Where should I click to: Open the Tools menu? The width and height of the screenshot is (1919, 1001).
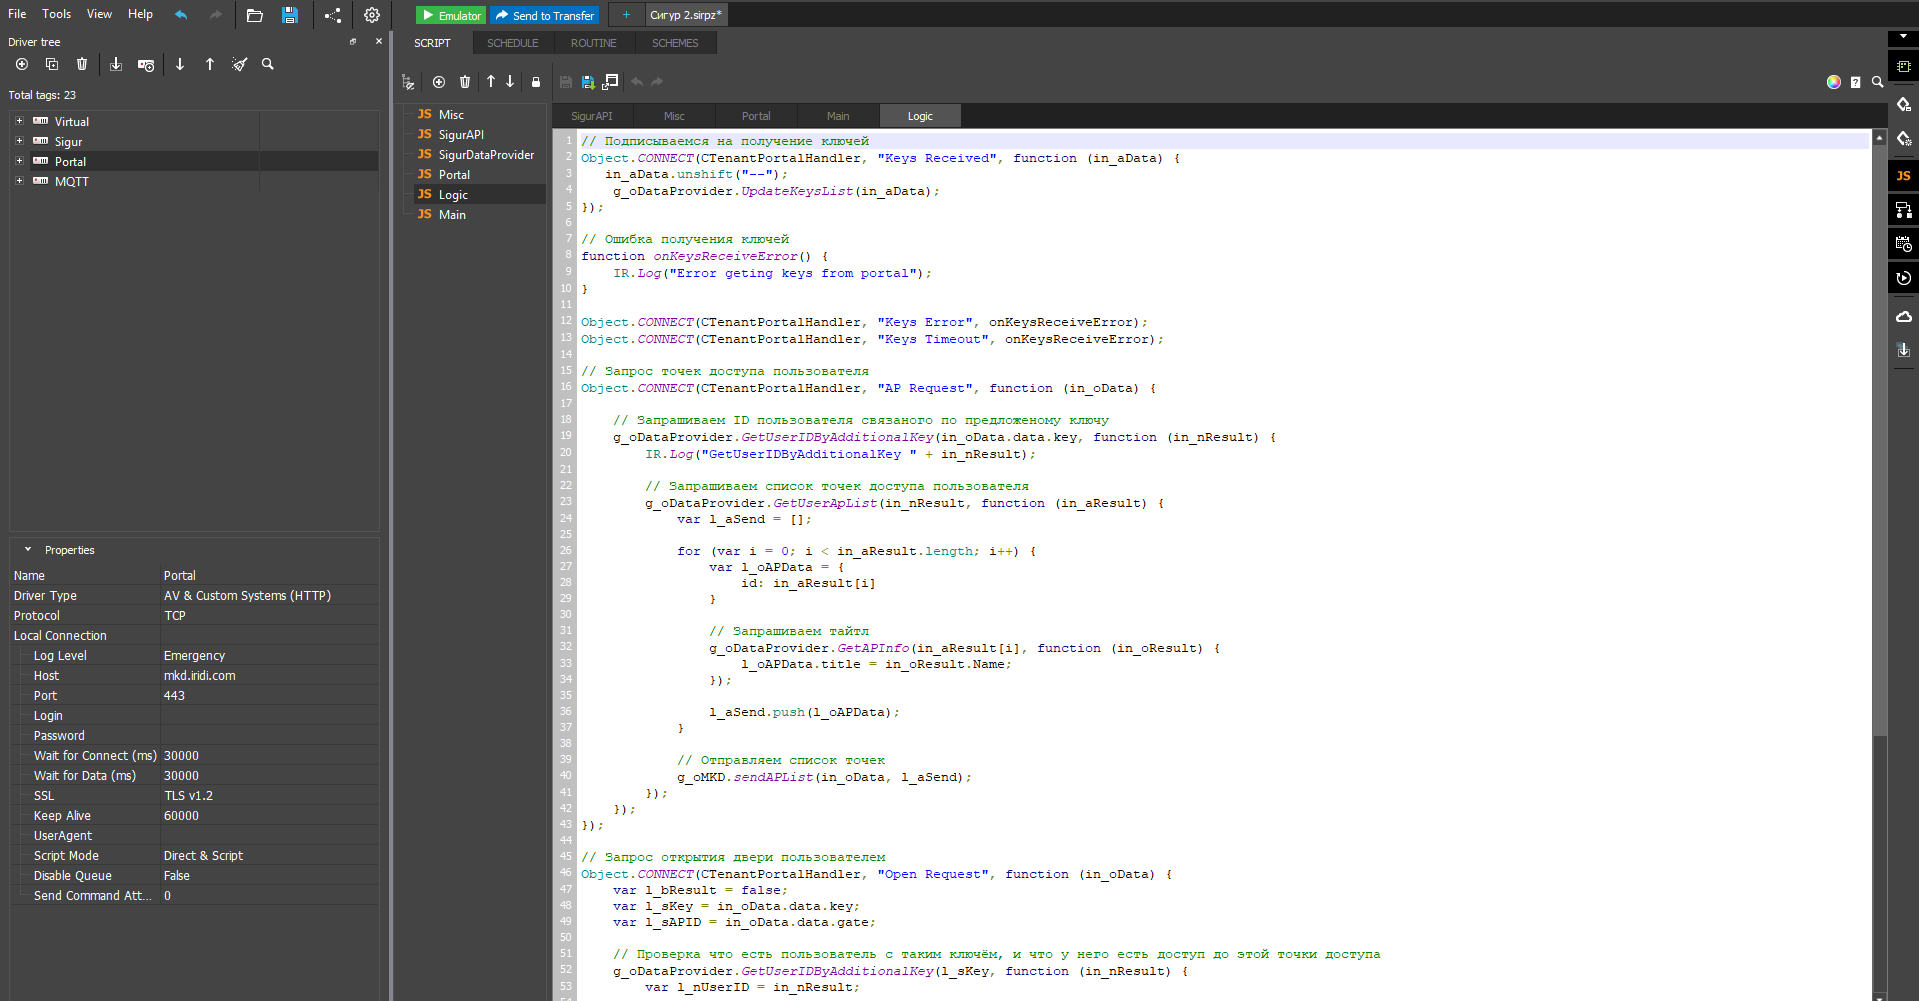tap(56, 14)
